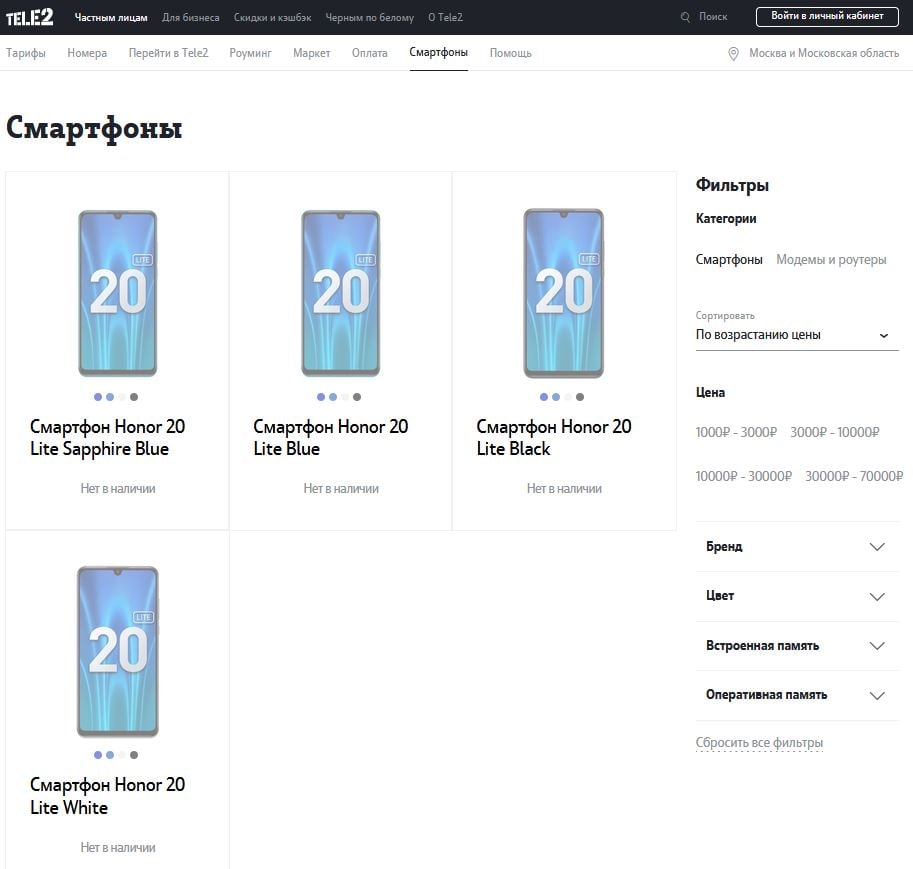This screenshot has width=913, height=869.
Task: Pick dark gray color dot under Lite Black phone
Action: 580,397
